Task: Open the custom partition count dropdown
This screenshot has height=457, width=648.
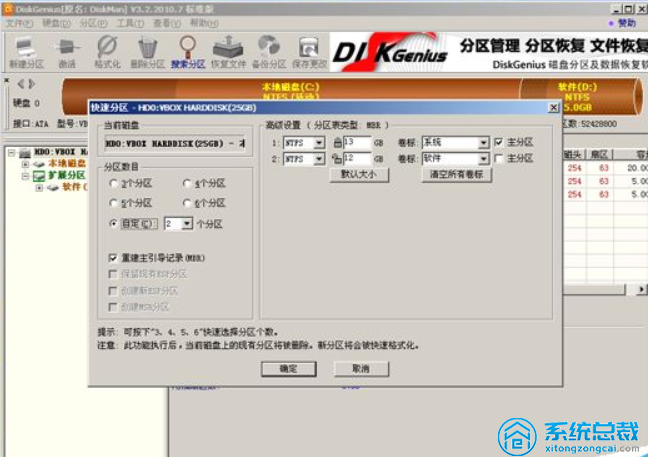Action: [187, 224]
